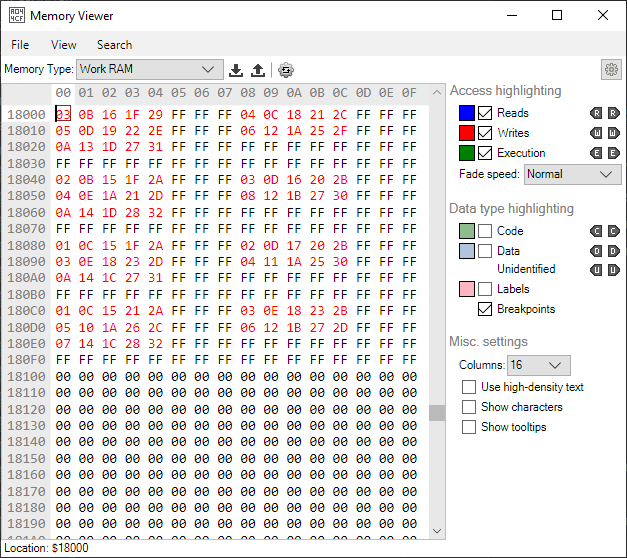Click the light blue Data color swatch

coord(467,251)
